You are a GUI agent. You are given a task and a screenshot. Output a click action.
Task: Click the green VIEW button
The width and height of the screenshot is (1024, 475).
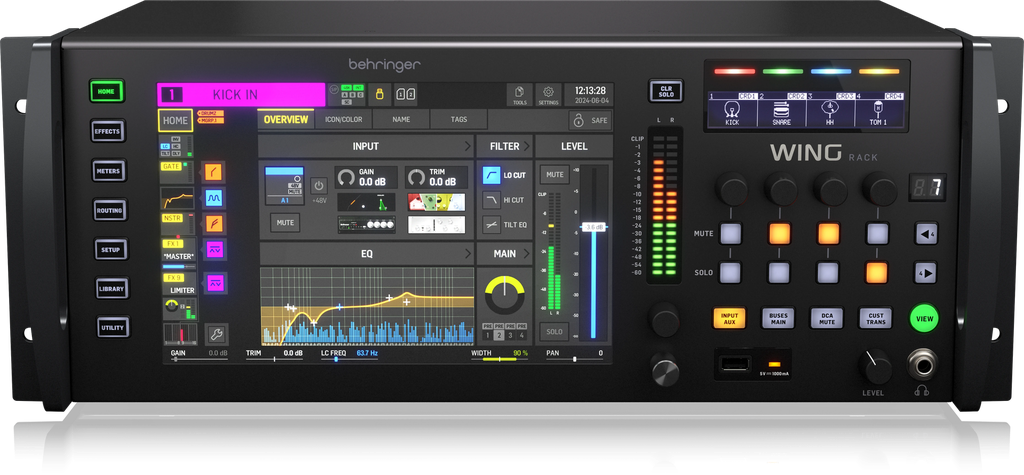tap(924, 319)
